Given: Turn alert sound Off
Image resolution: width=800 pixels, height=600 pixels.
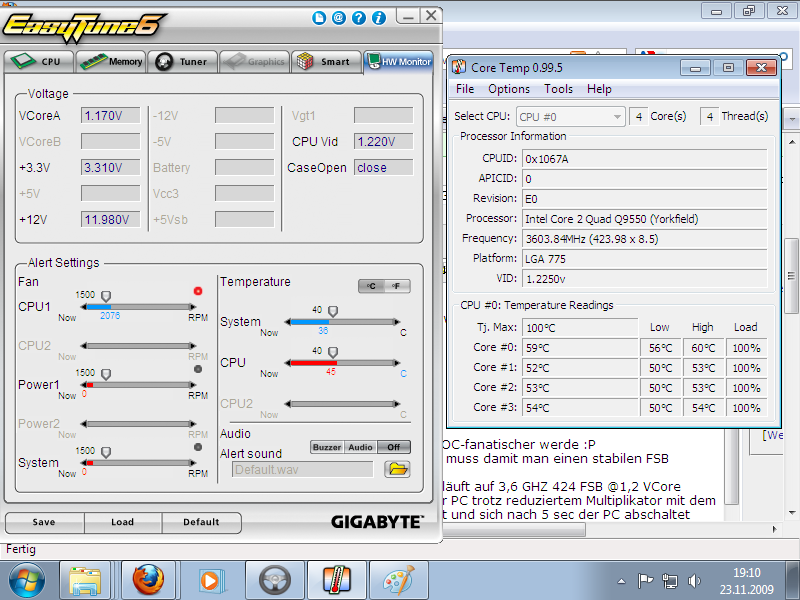Looking at the screenshot, I should (393, 447).
